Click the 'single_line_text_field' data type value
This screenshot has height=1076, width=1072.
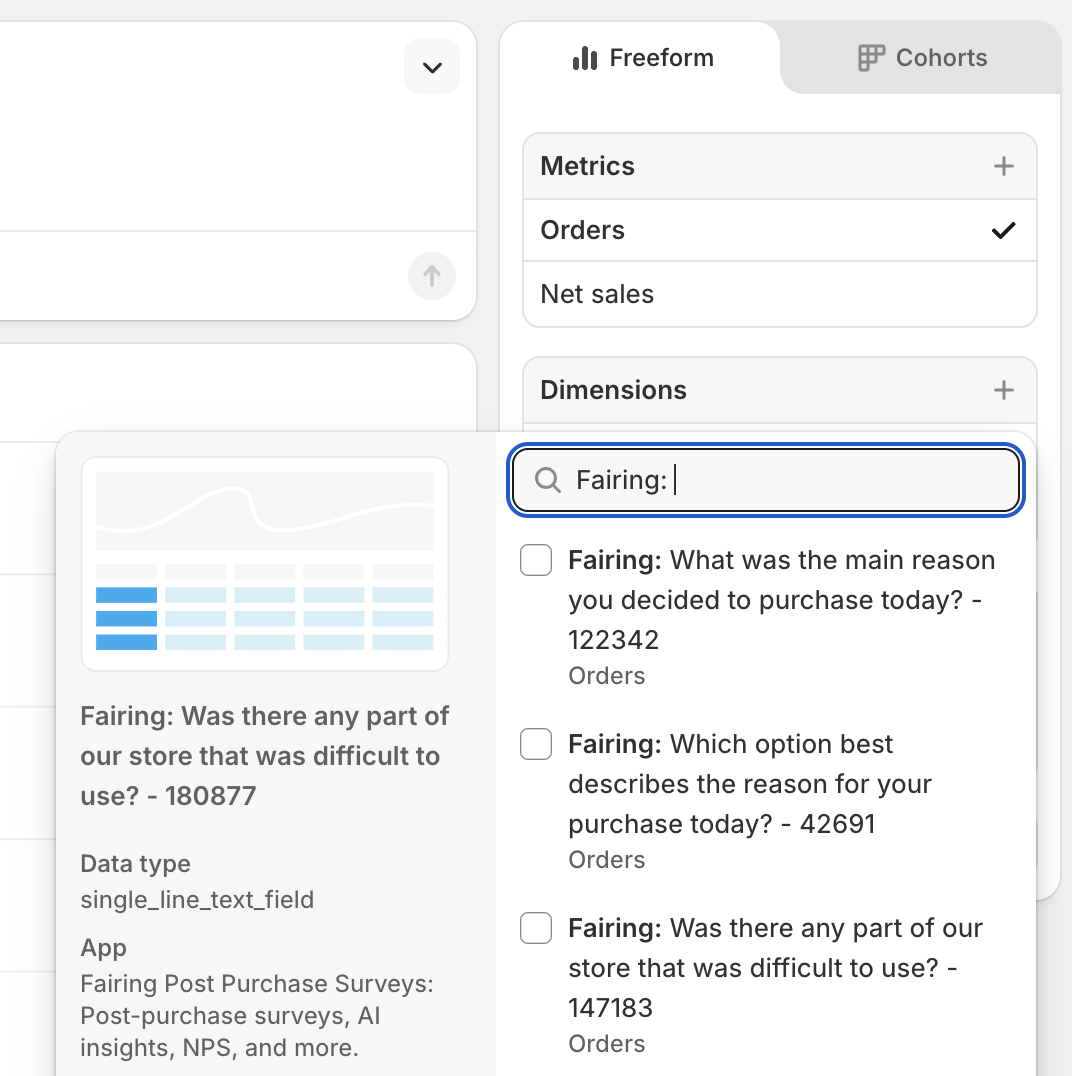(x=197, y=899)
